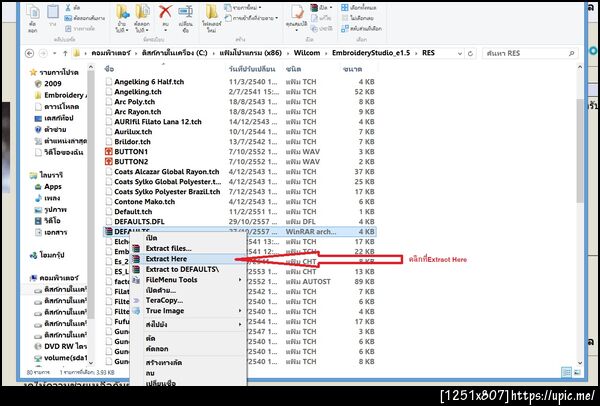The height and width of the screenshot is (406, 600).
Task: Click the History icon in the ribbon open group
Action: click(314, 29)
